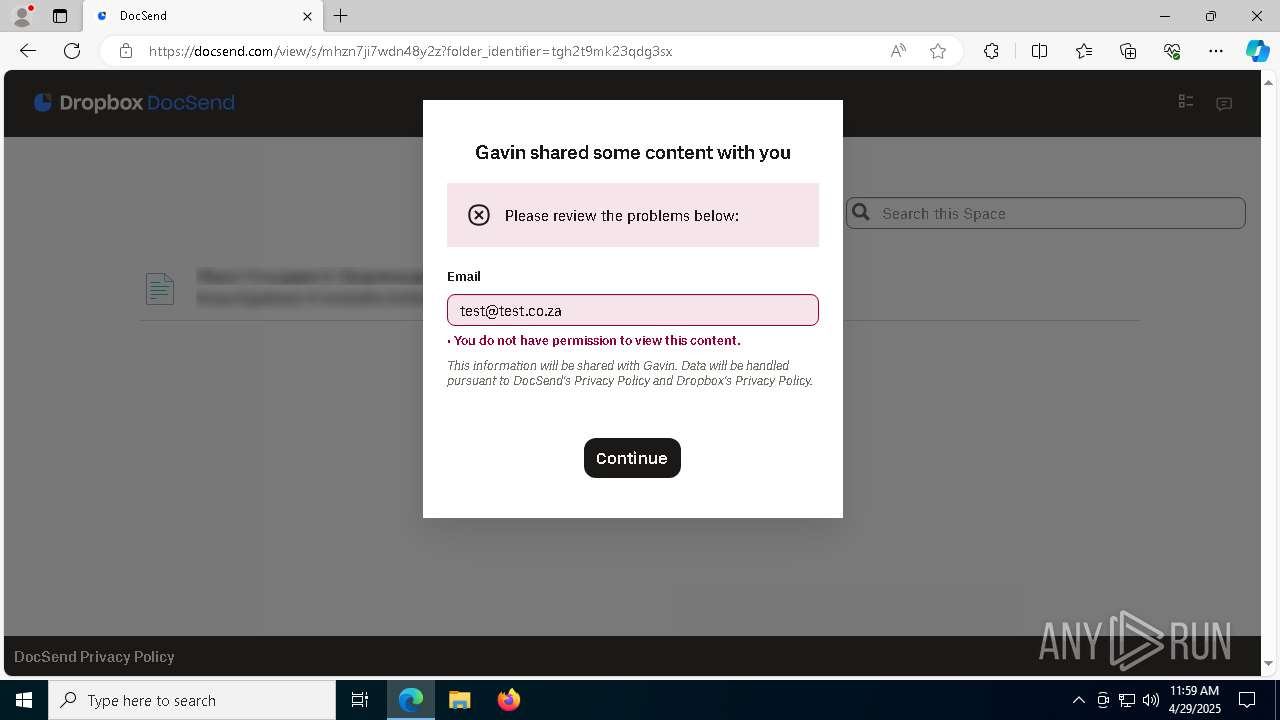Open the notification center icon
The width and height of the screenshot is (1280, 720).
click(x=1247, y=700)
